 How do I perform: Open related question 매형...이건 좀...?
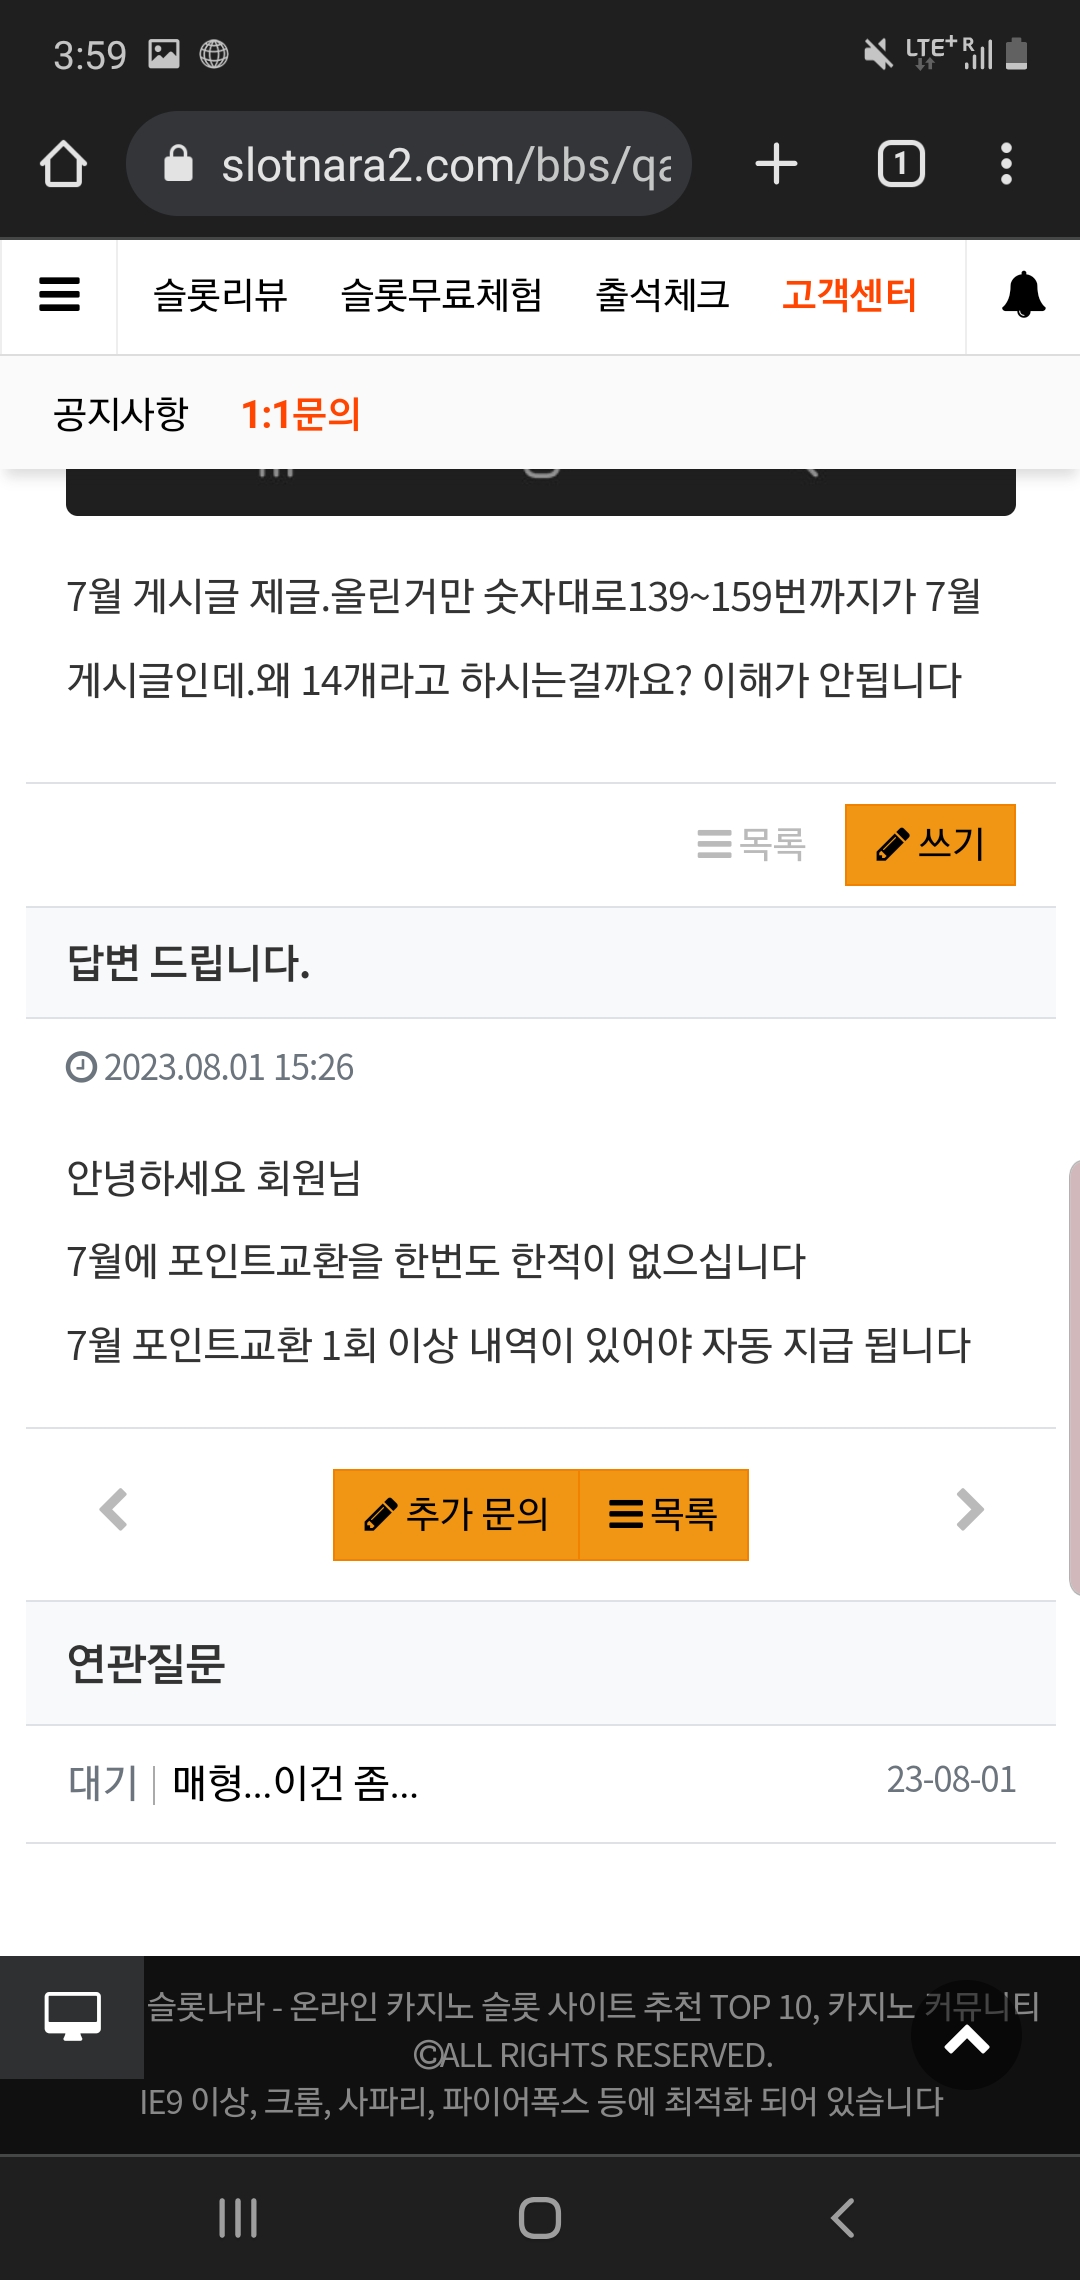pyautogui.click(x=295, y=1783)
